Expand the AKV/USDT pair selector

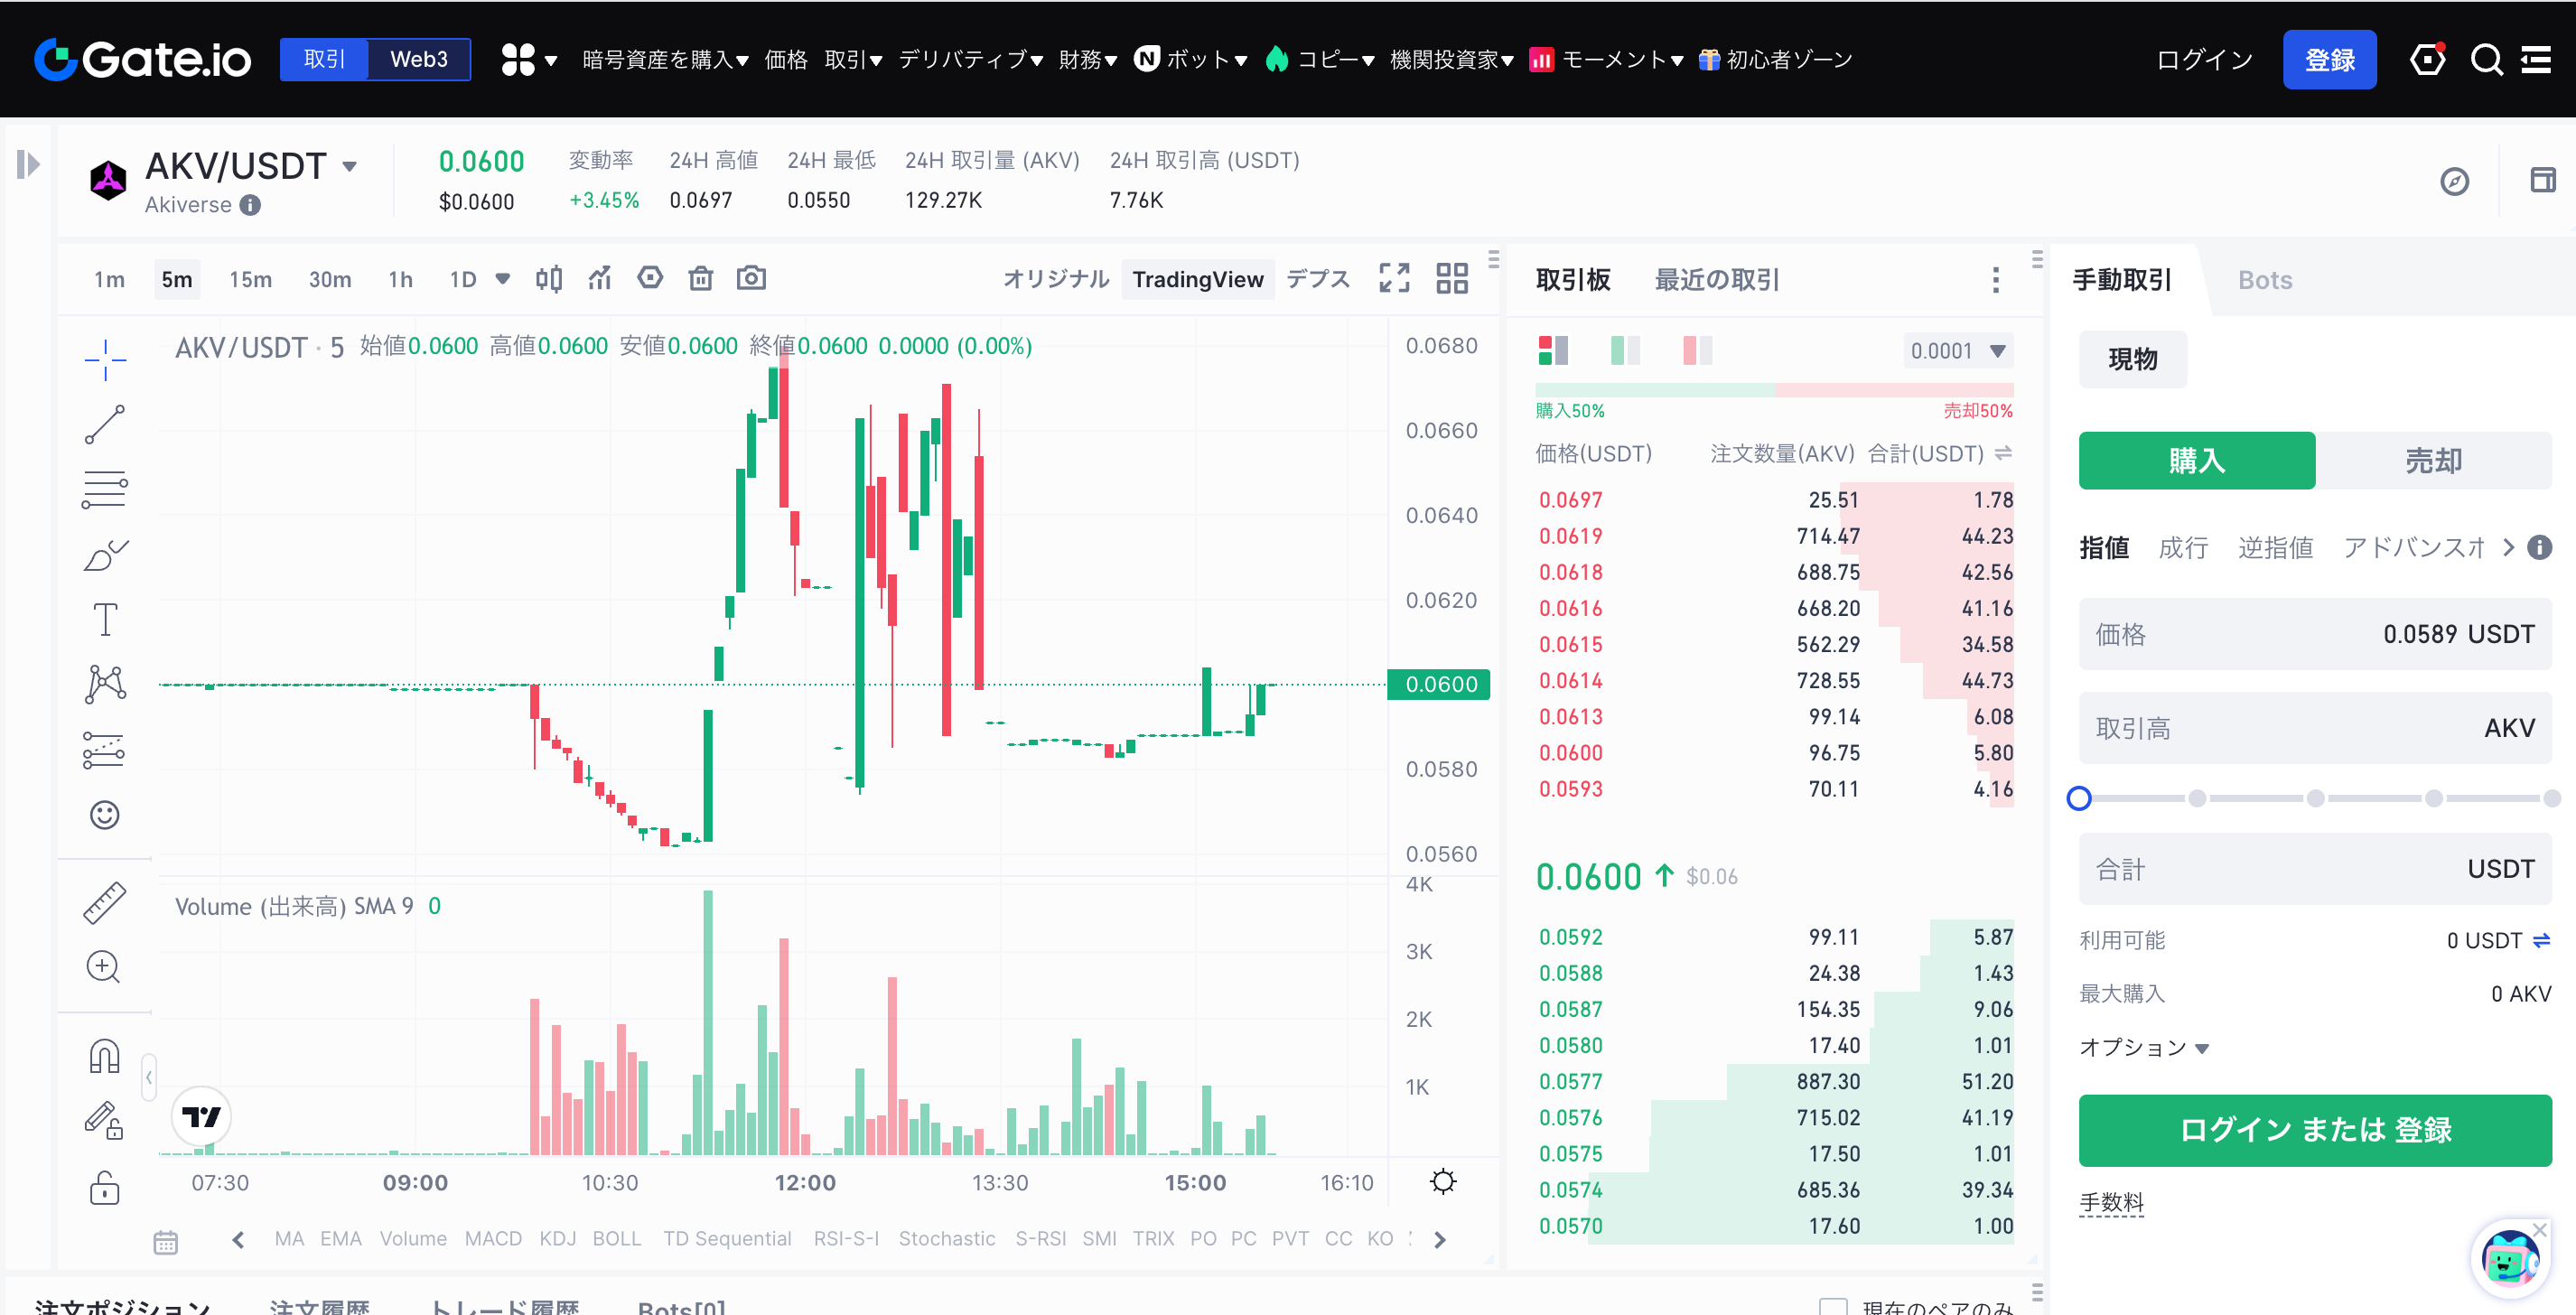(350, 167)
